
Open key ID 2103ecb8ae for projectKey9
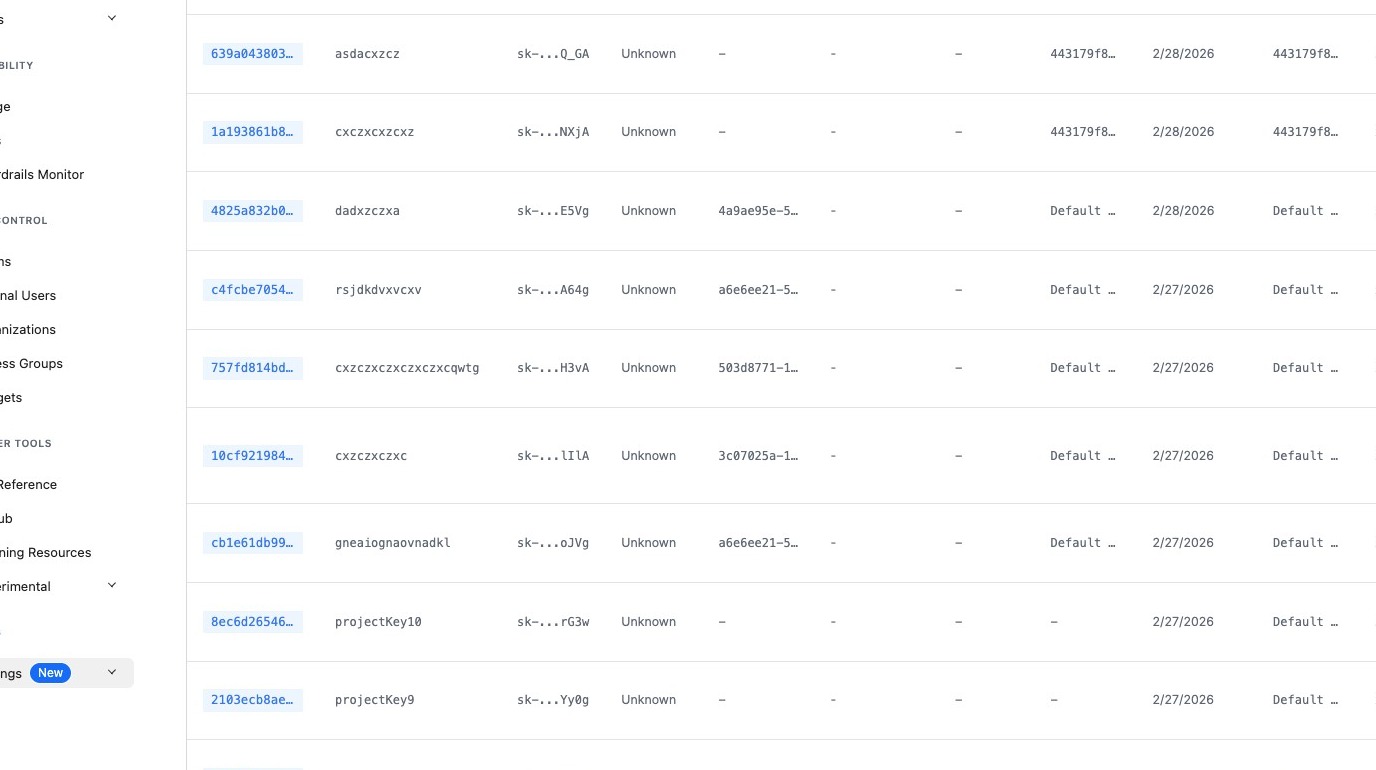[x=252, y=700]
